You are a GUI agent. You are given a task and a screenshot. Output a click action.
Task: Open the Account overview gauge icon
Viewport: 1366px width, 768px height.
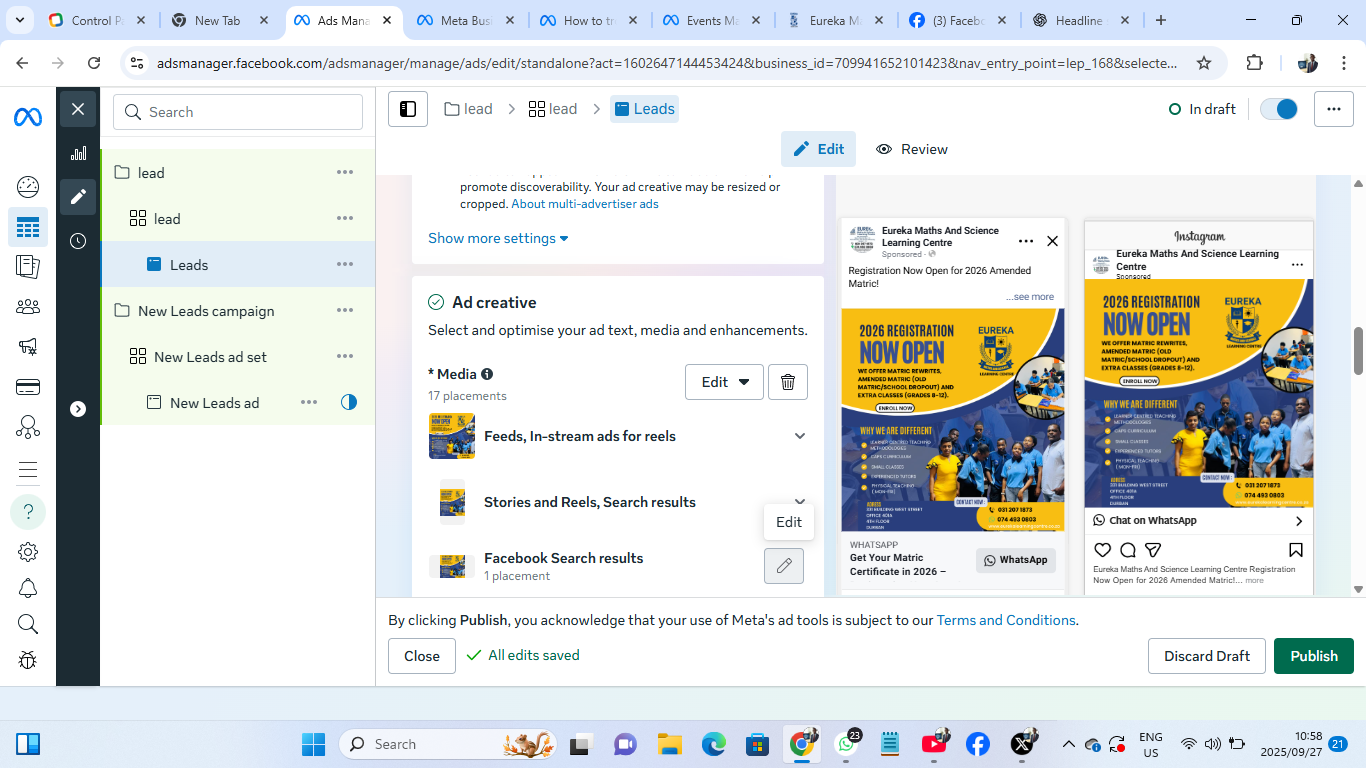coord(28,186)
